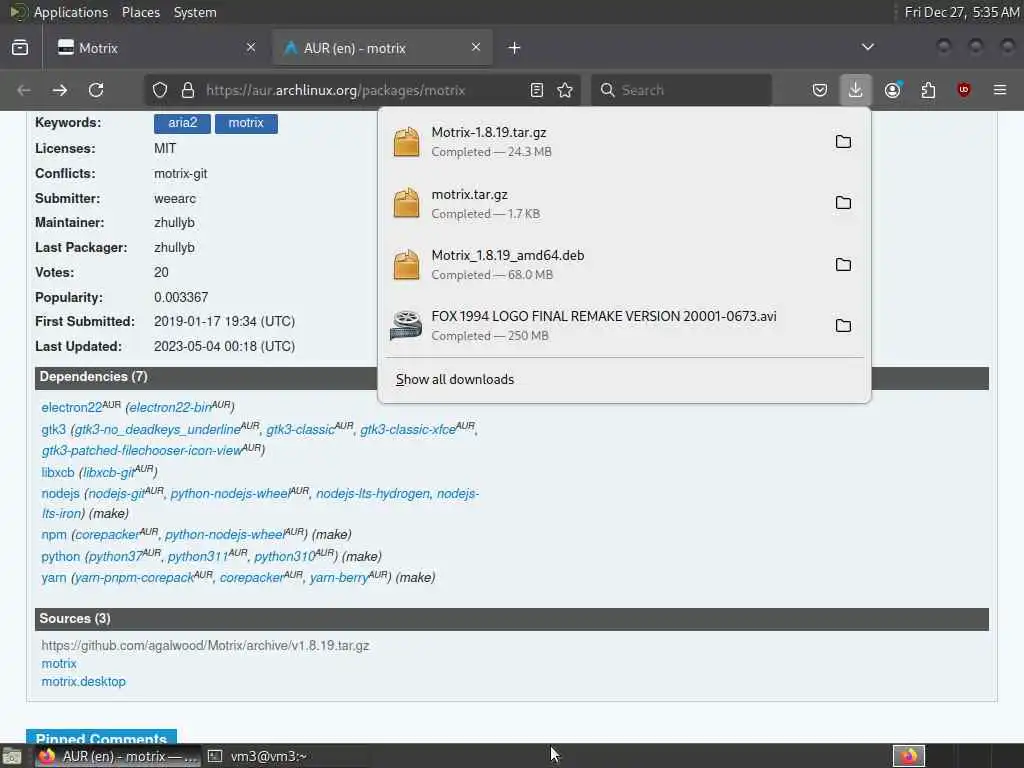Click the uBlock Origin icon
The height and width of the screenshot is (768, 1024).
[964, 90]
